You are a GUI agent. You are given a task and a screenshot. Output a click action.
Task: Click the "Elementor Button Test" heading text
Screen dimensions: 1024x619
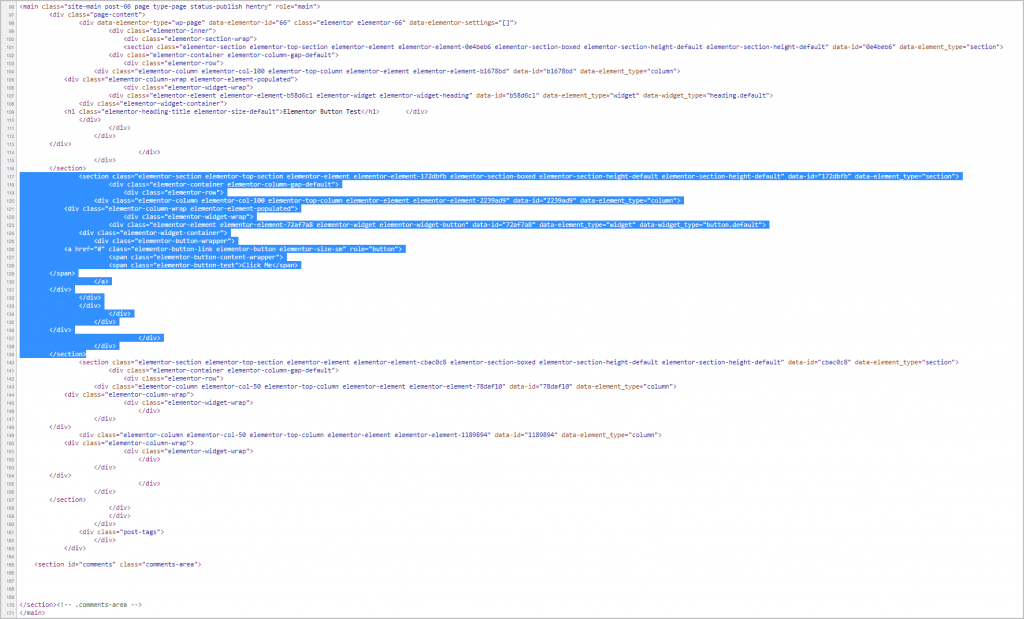point(319,111)
